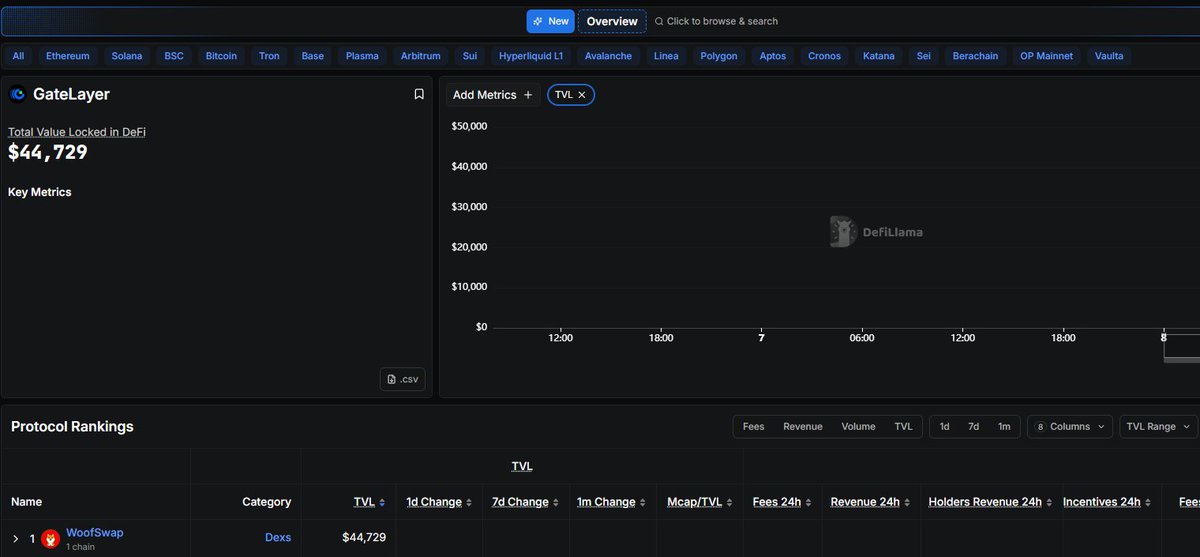The height and width of the screenshot is (557, 1200).
Task: Click the $44,729 TVL cell for WoofSwap
Action: tap(364, 538)
